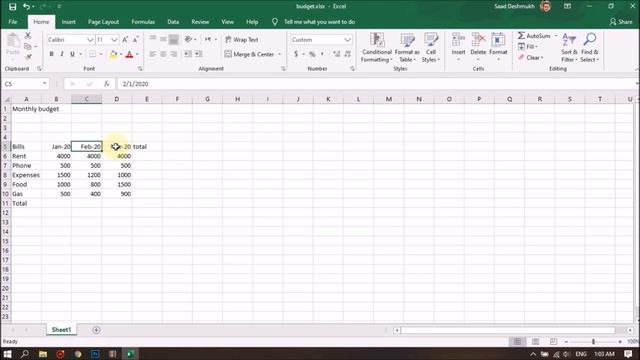Add a new sheet with plus button
The height and width of the screenshot is (360, 640).
pos(96,330)
